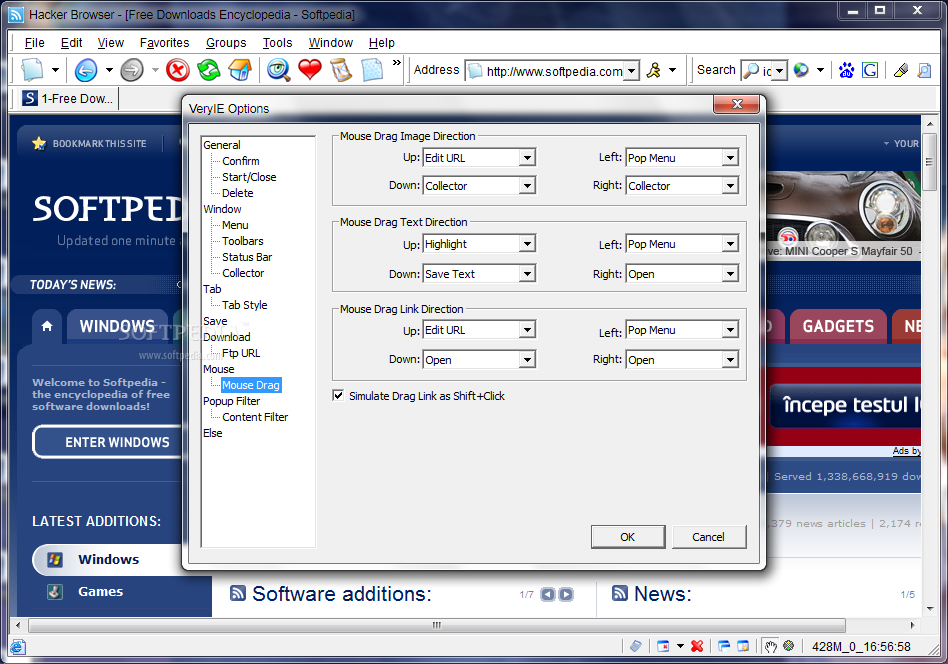Open the Tools menu

(278, 42)
